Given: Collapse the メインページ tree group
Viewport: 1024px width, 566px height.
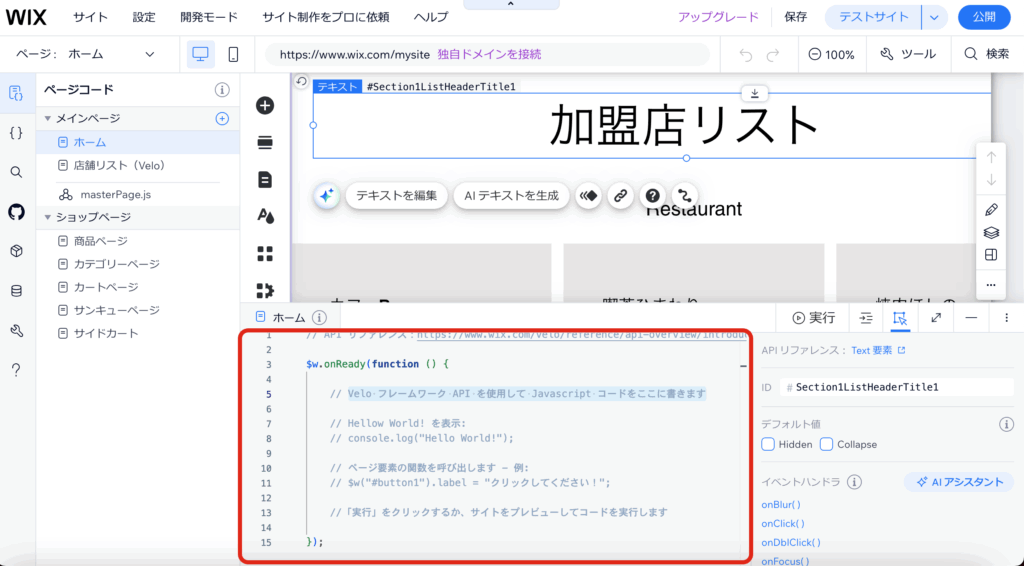Looking at the screenshot, I should click(x=48, y=118).
